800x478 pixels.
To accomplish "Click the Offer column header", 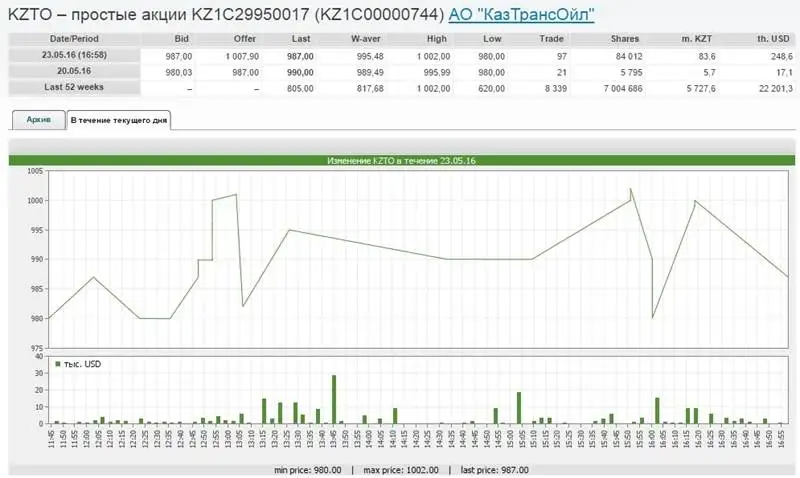I will [x=245, y=39].
